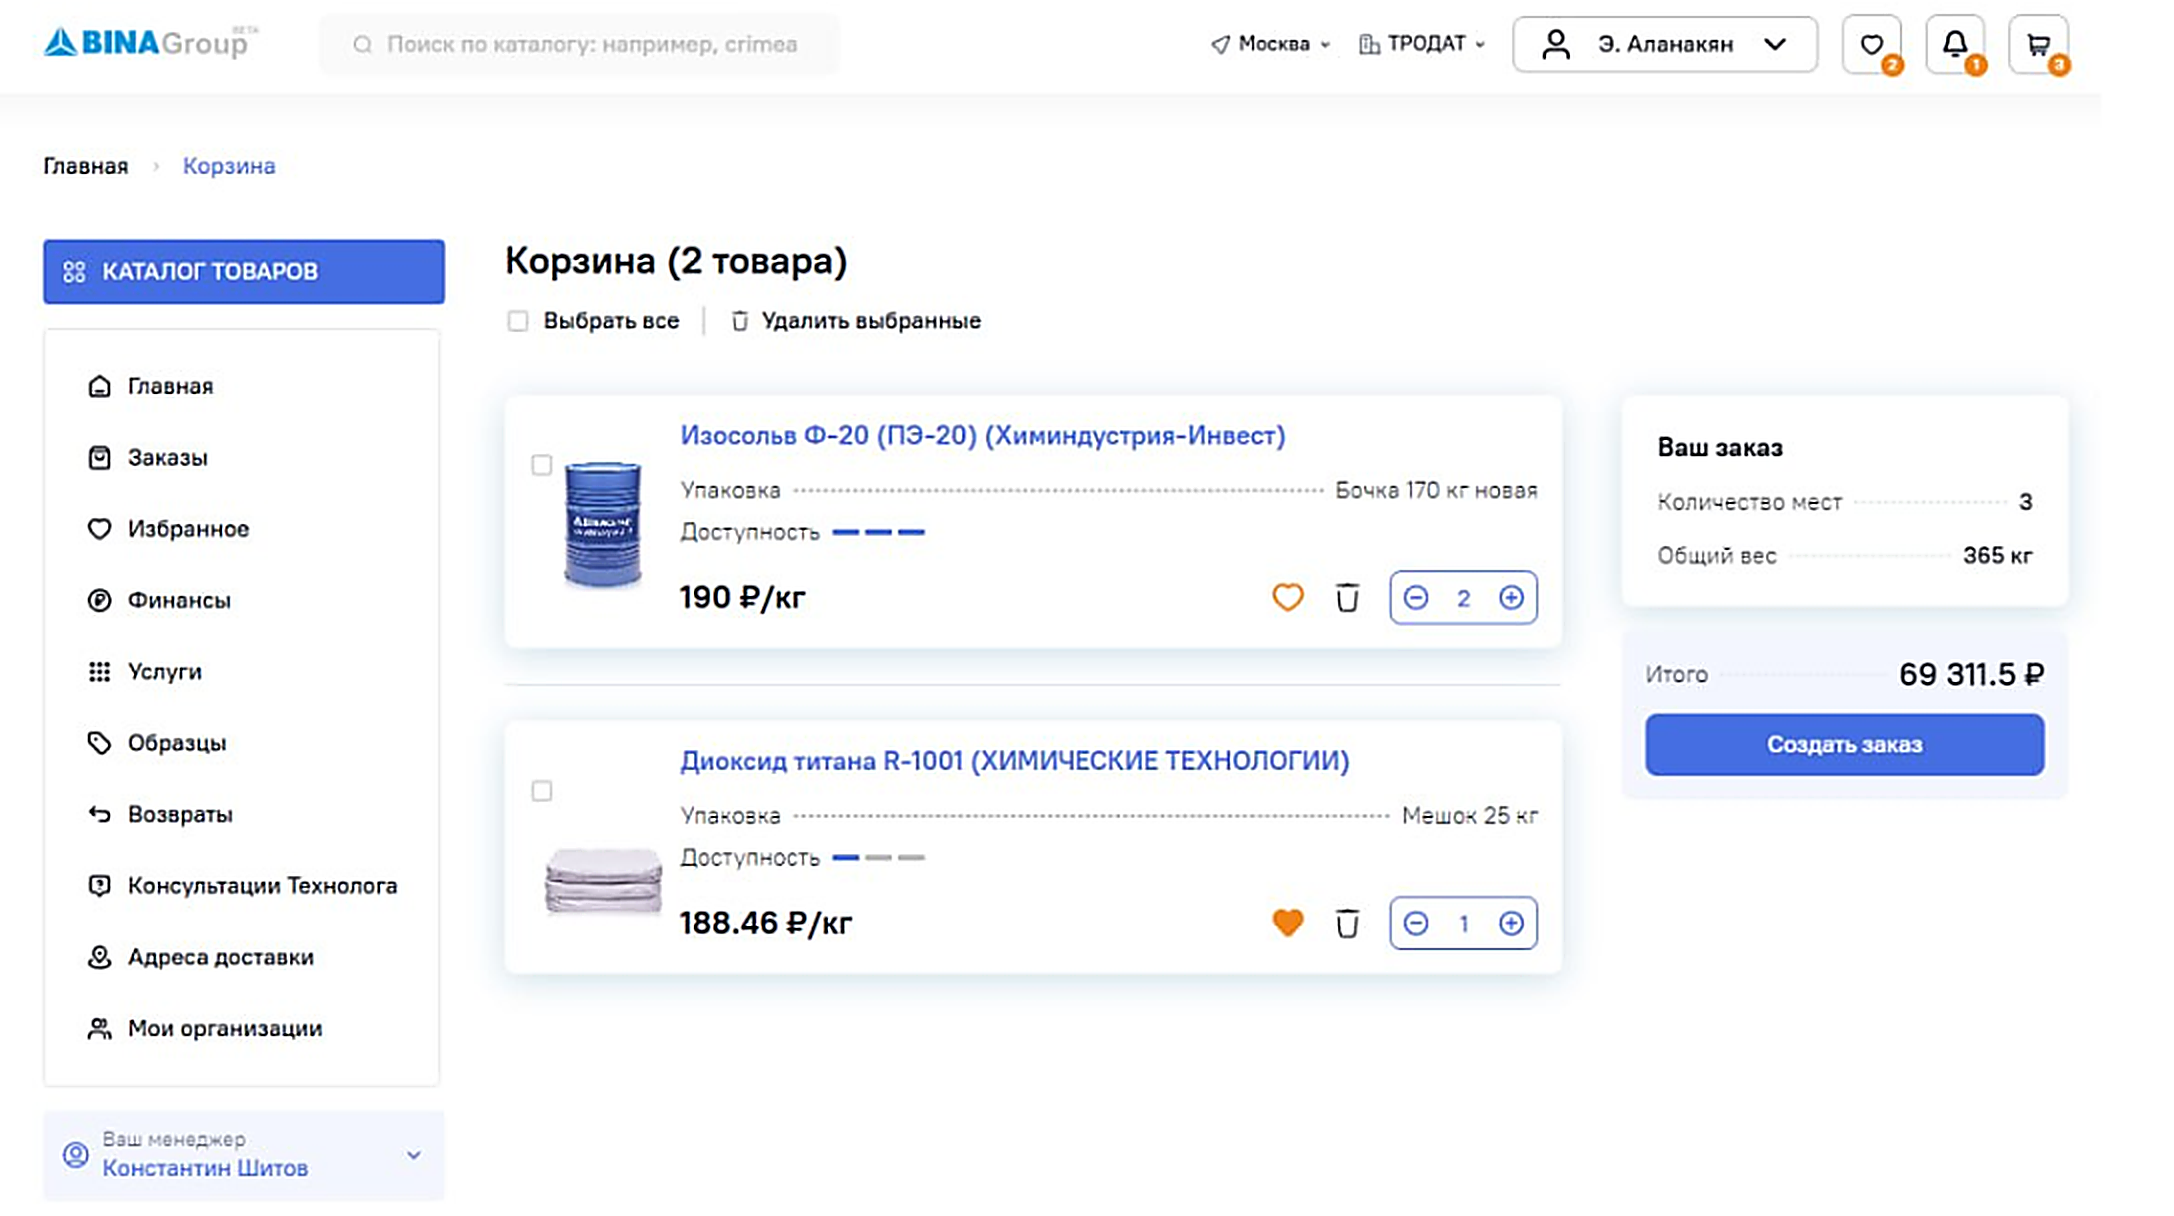2174x1216 pixels.
Task: Add Изосольв Ф-20 to favorites heart
Action: click(1287, 597)
